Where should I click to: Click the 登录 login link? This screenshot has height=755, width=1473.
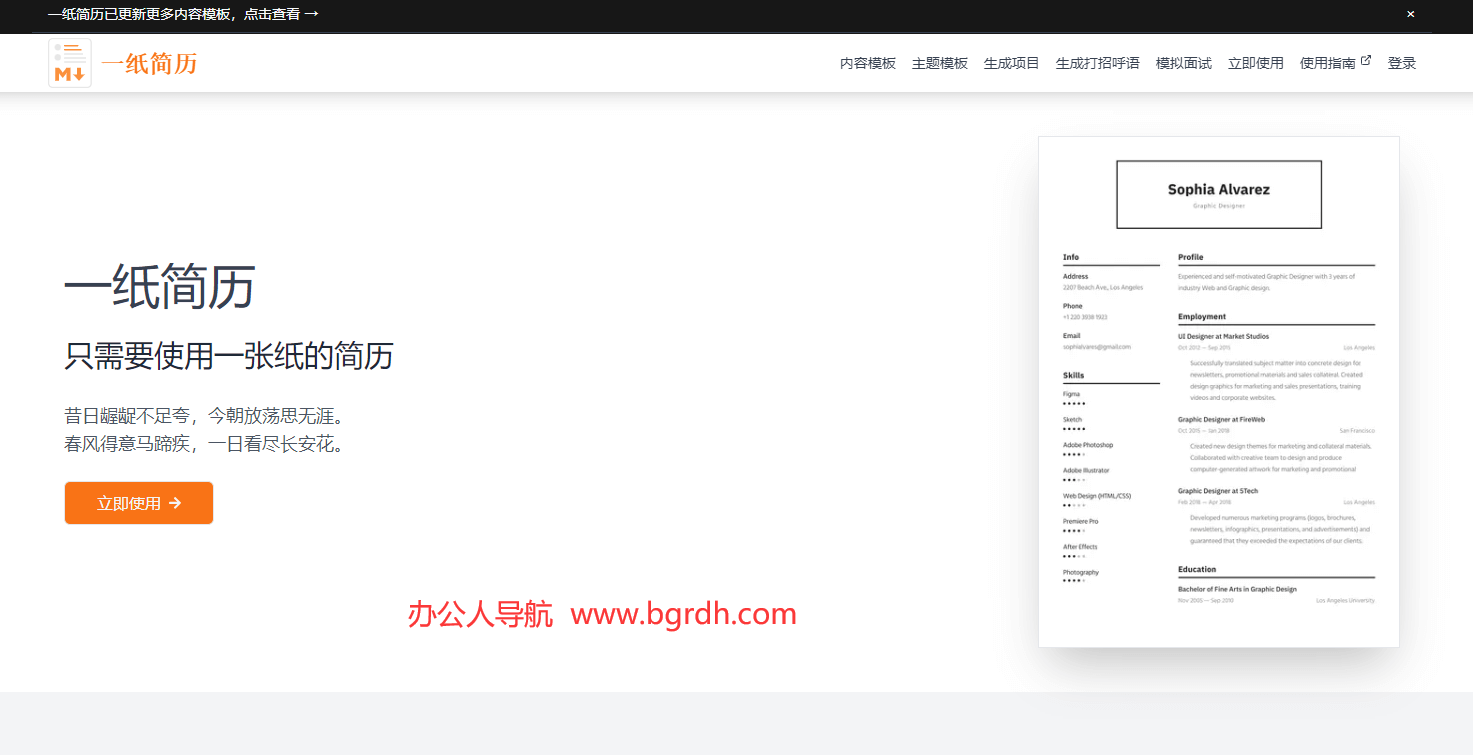(x=1401, y=63)
